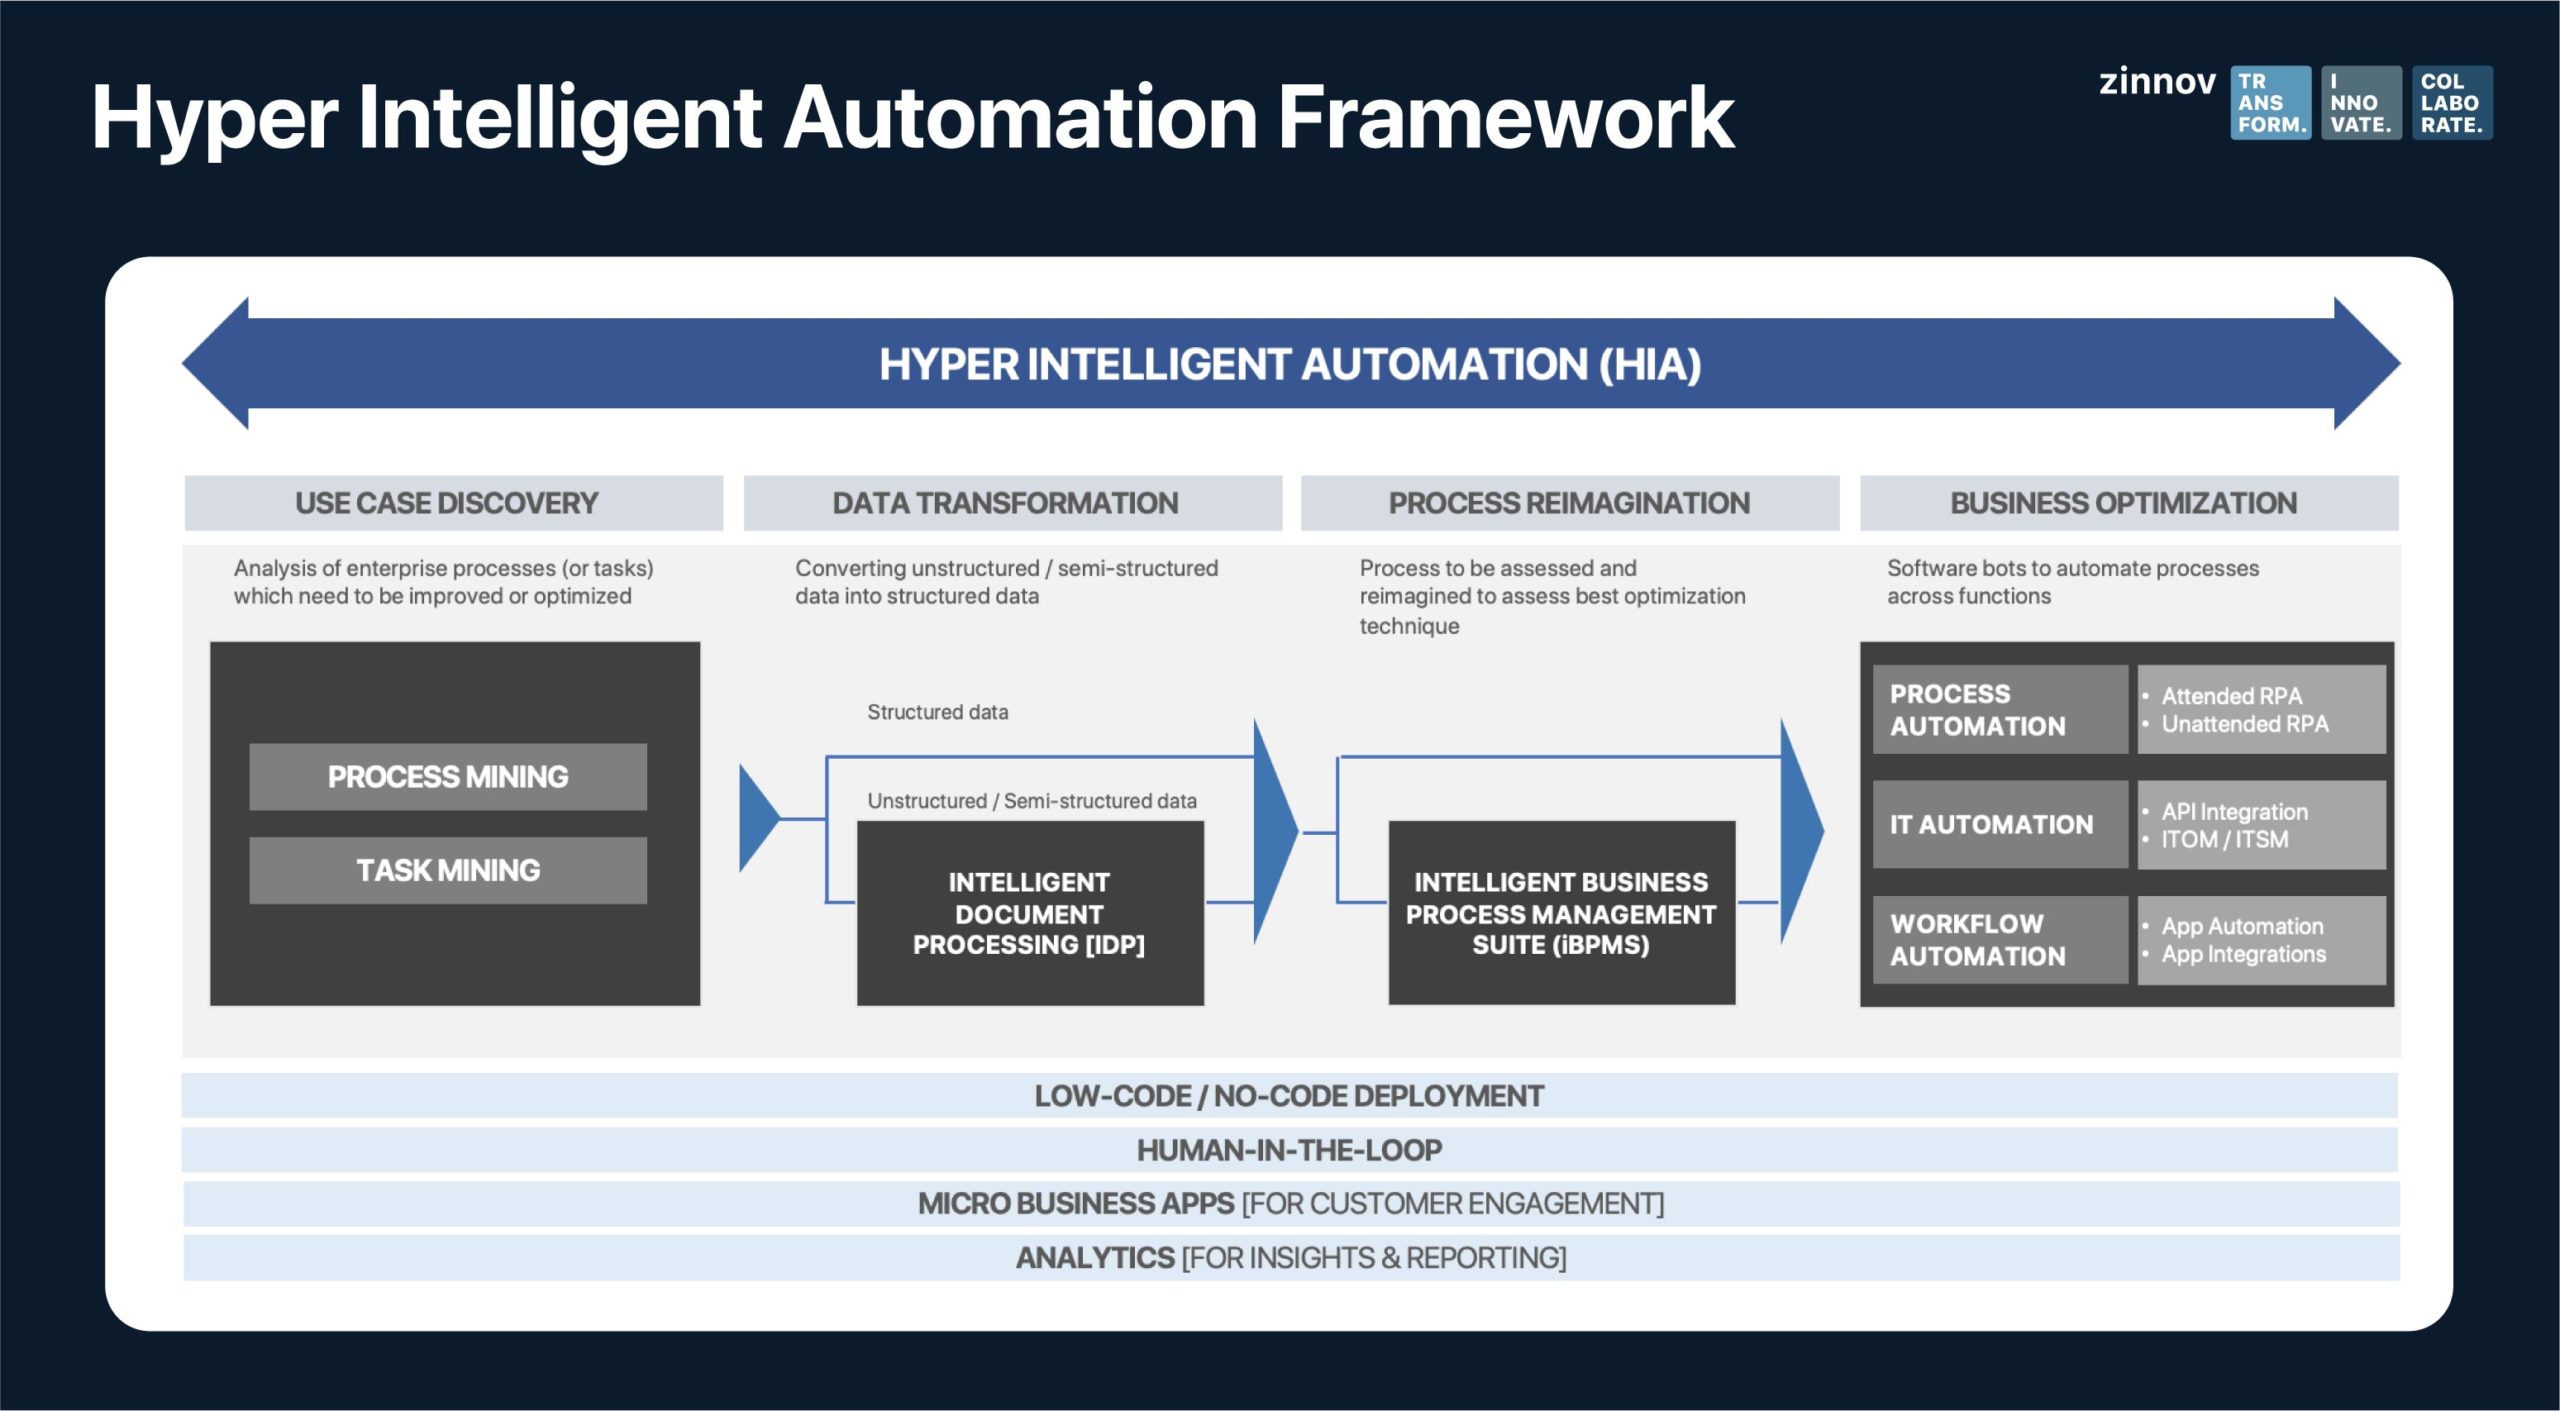2560x1411 pixels.
Task: Click the TASK MINING box
Action: point(448,871)
